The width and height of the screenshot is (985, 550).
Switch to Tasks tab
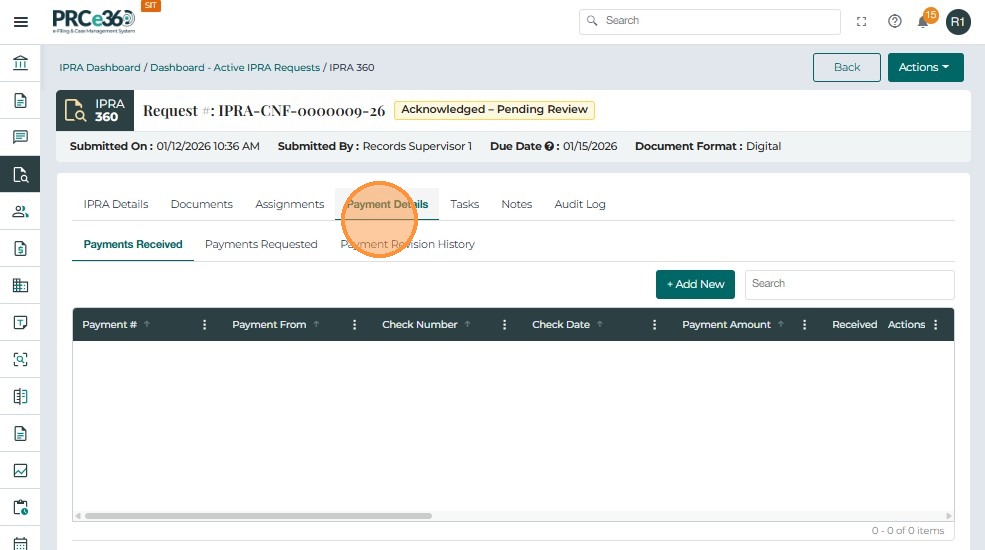(x=464, y=204)
